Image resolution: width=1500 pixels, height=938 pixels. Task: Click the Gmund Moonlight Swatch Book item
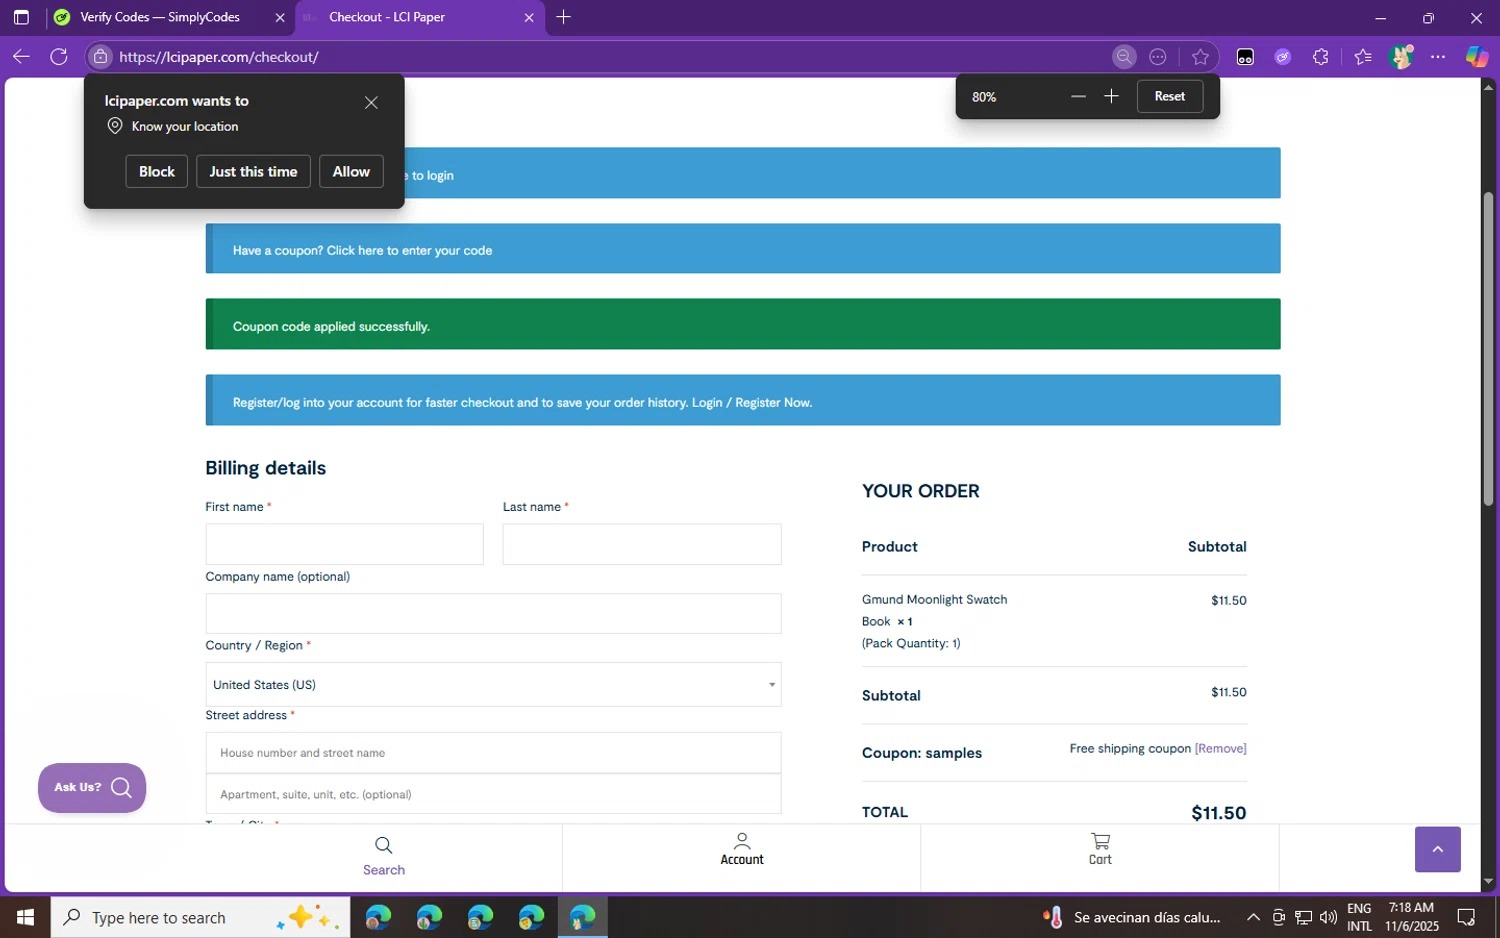click(934, 610)
